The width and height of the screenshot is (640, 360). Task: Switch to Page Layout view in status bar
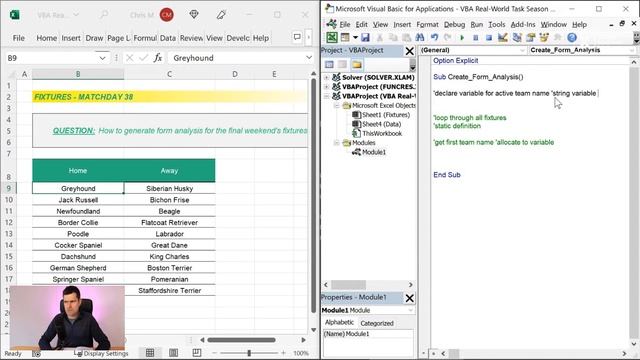point(173,353)
